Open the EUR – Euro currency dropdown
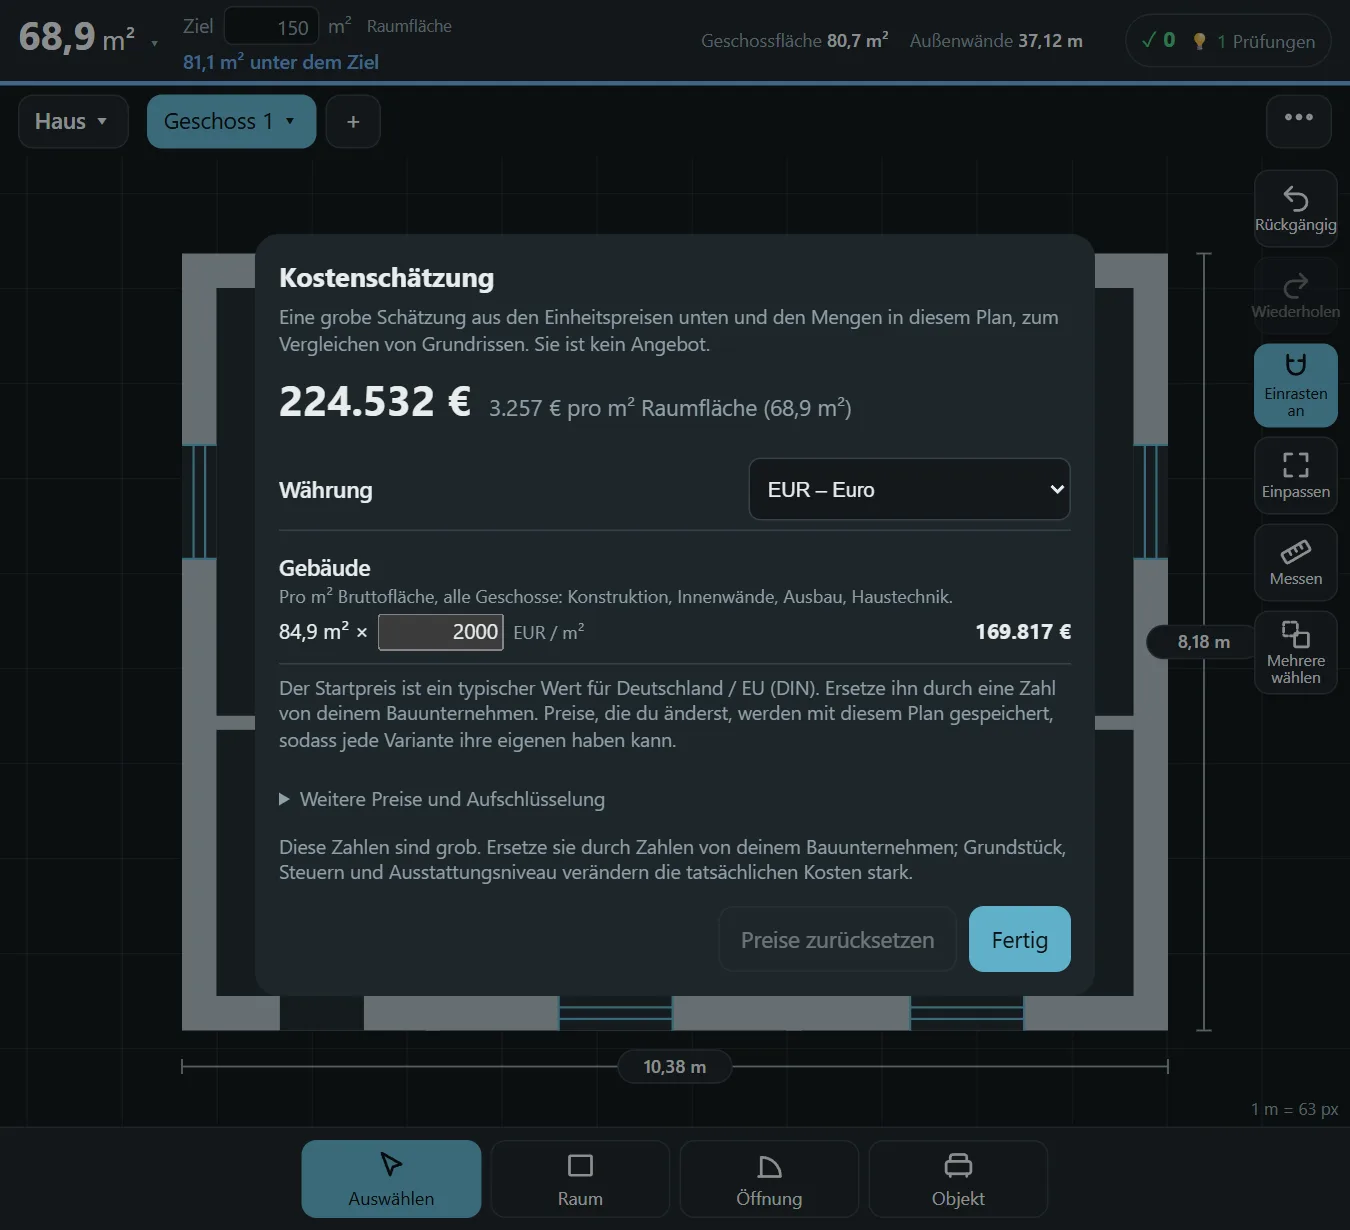 909,489
